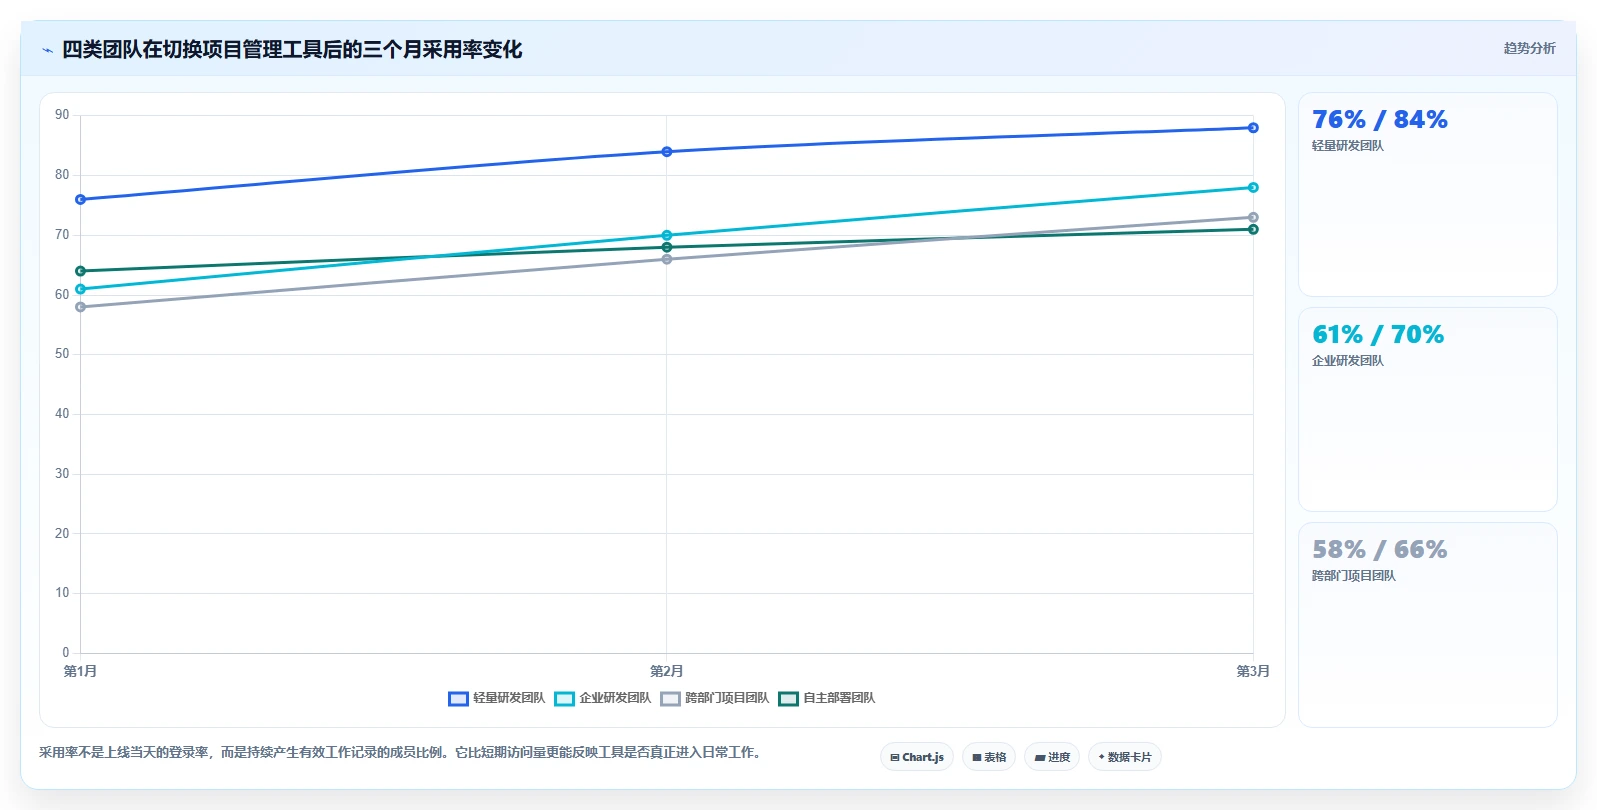The height and width of the screenshot is (810, 1597).
Task: Select the blue 轻量研发团队 point at 第1月
Action: (81, 200)
